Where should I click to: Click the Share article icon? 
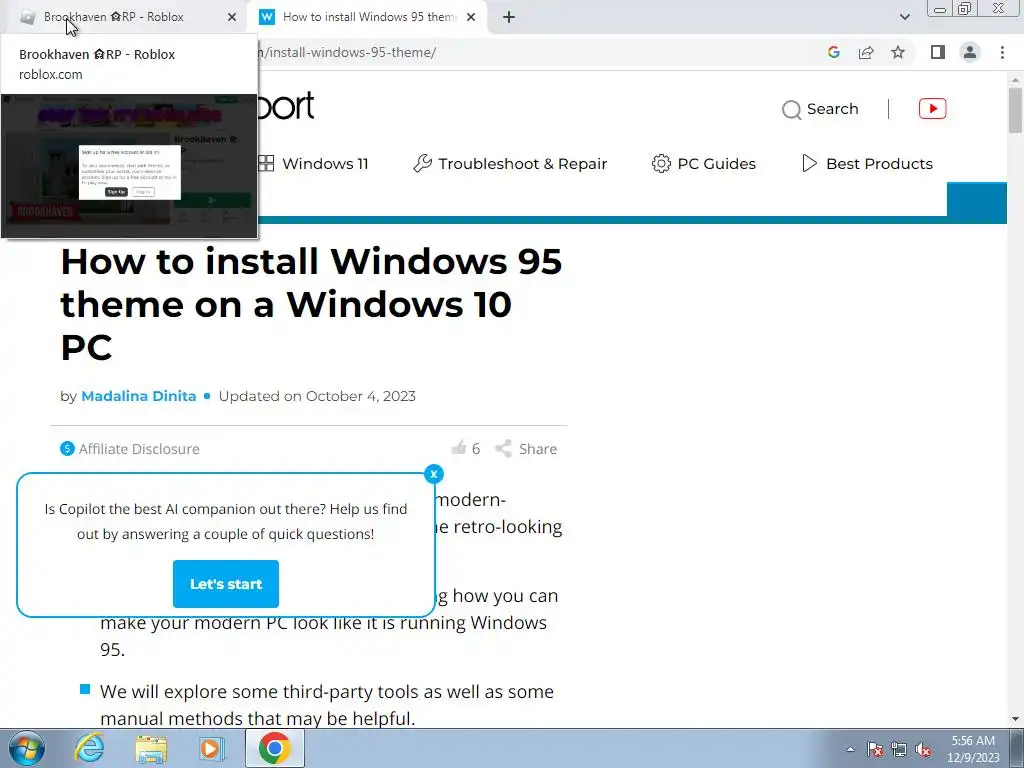[504, 449]
